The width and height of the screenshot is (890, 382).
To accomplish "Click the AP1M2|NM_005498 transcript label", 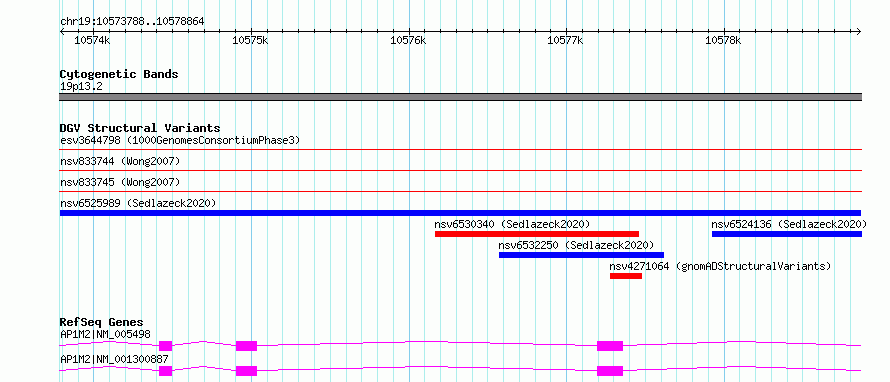I will pyautogui.click(x=106, y=335).
